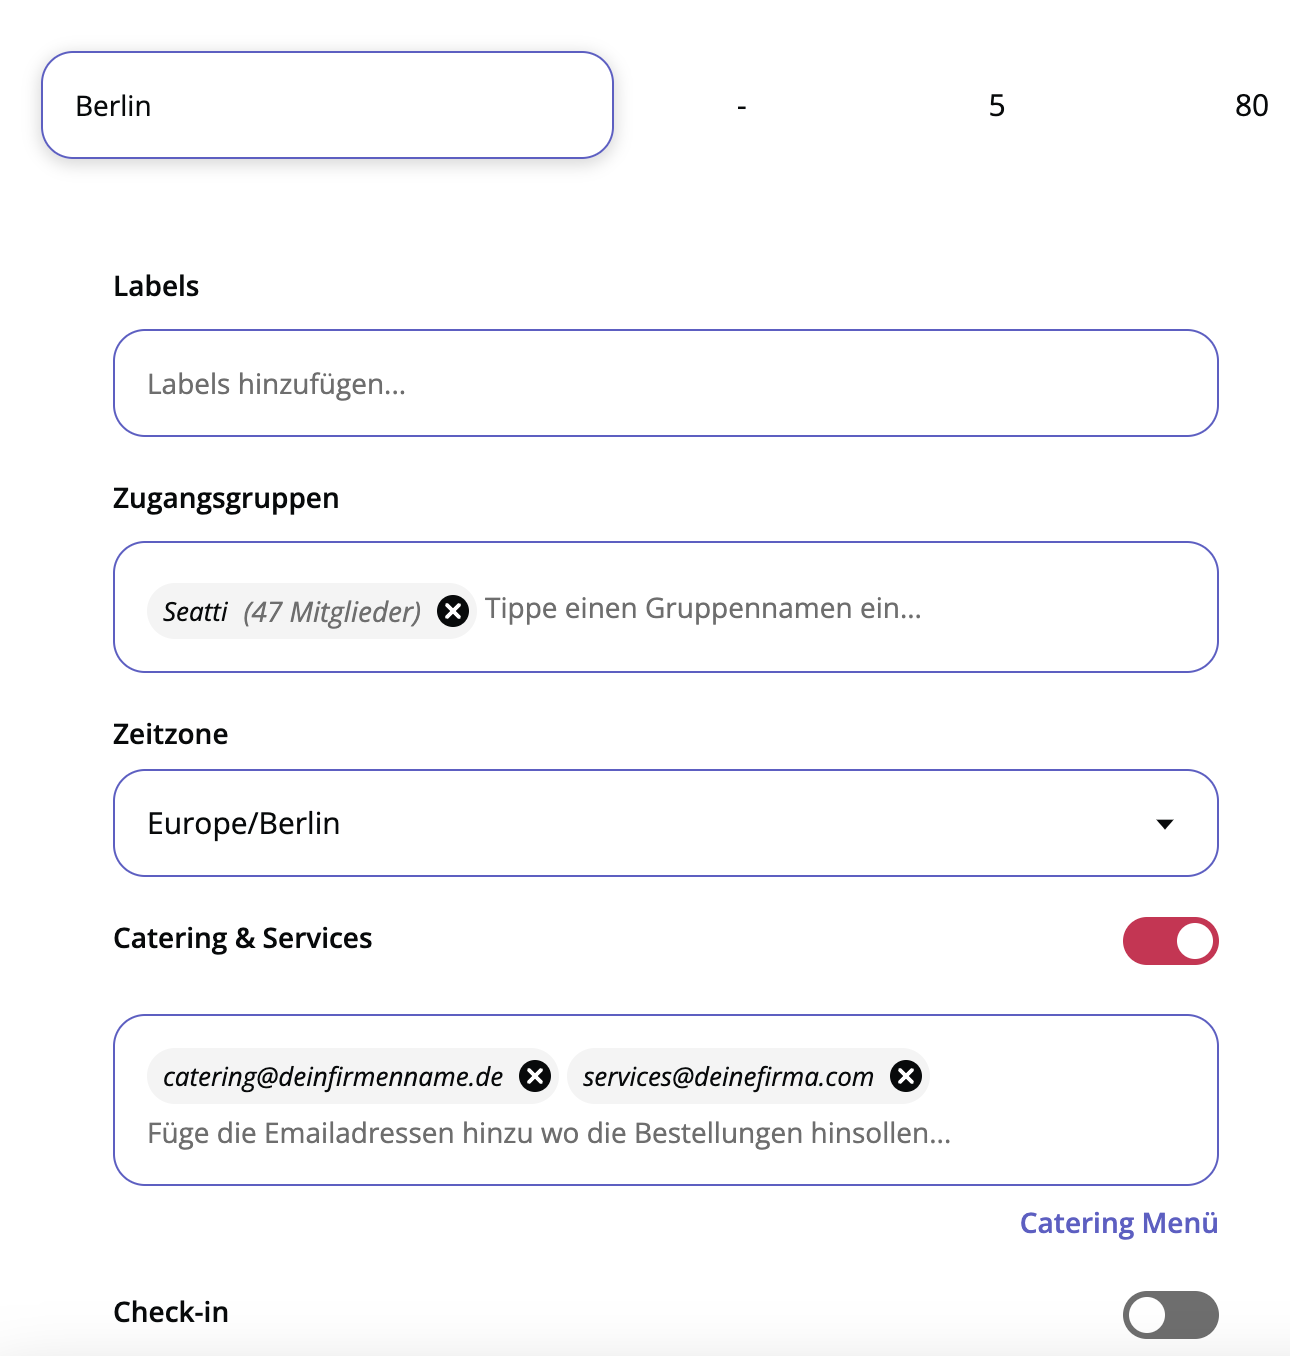Select the catering@deinfirmenname.de chip text
1290x1356 pixels.
332,1077
